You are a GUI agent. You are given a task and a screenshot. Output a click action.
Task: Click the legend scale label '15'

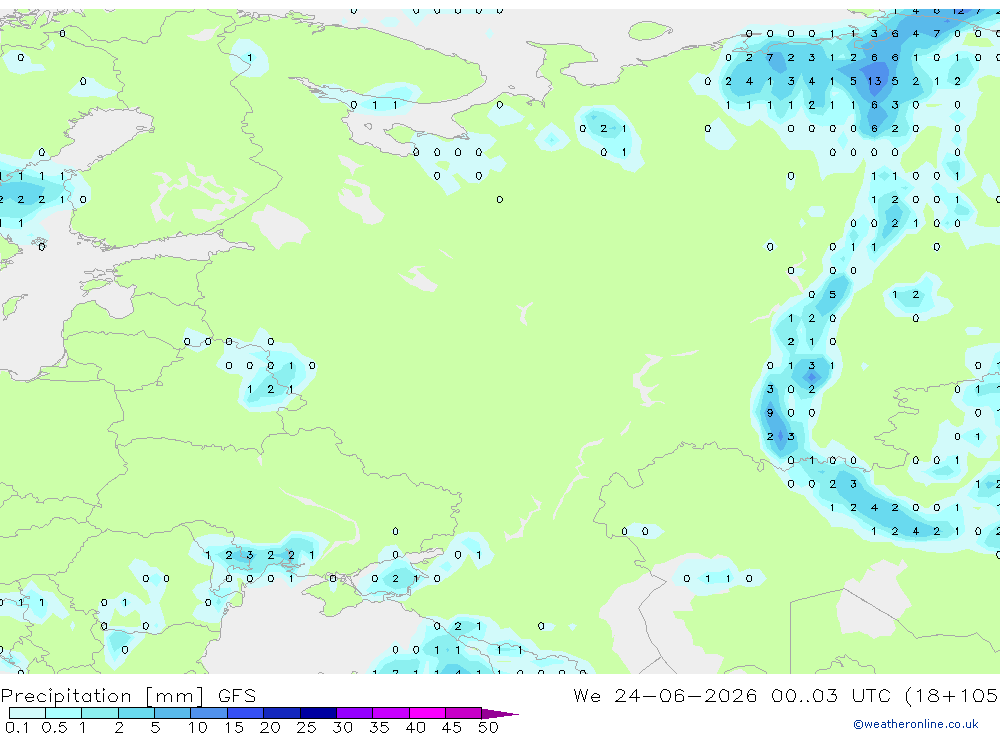(233, 727)
